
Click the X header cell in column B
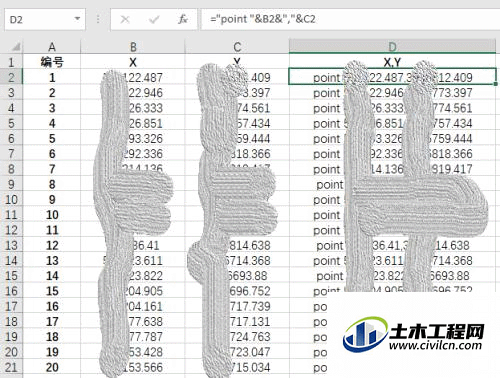(133, 62)
